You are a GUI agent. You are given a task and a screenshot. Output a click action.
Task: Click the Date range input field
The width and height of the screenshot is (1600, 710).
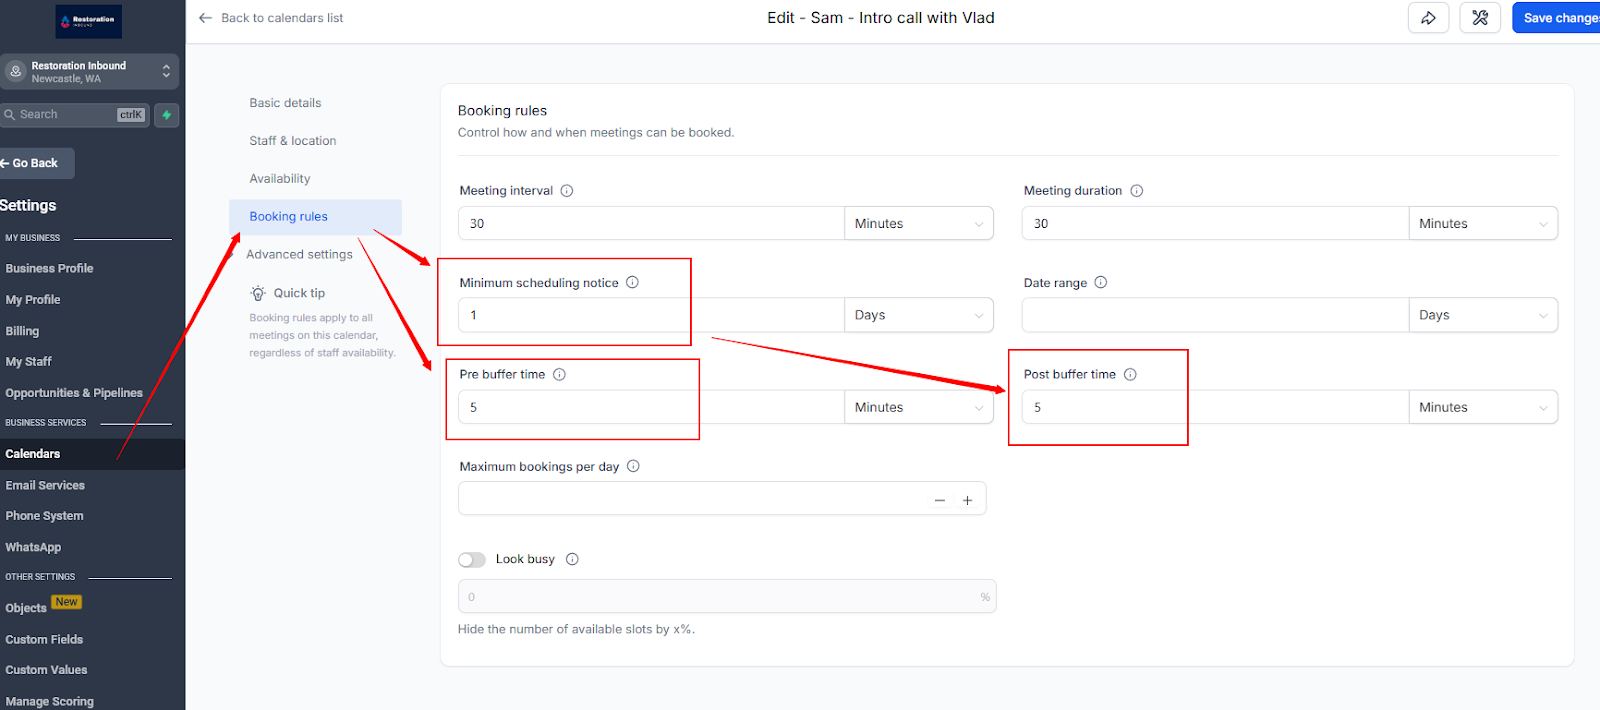click(1214, 315)
